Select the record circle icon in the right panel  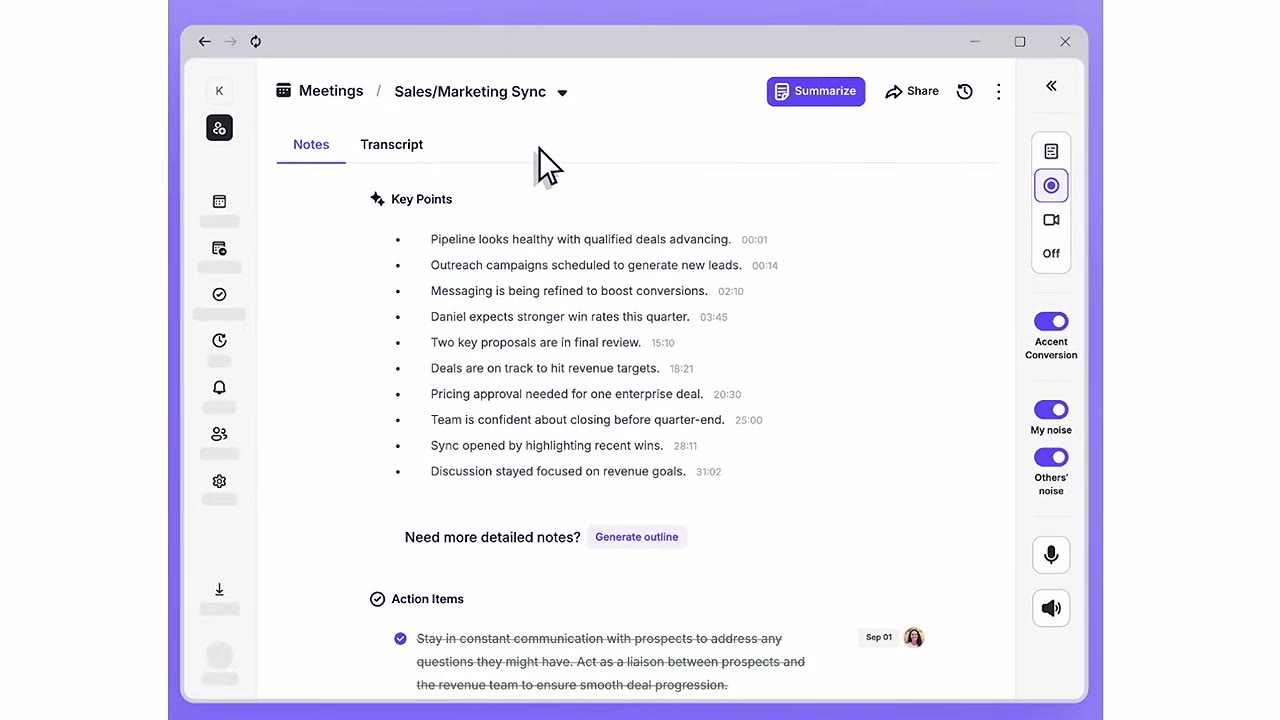coord(1051,185)
